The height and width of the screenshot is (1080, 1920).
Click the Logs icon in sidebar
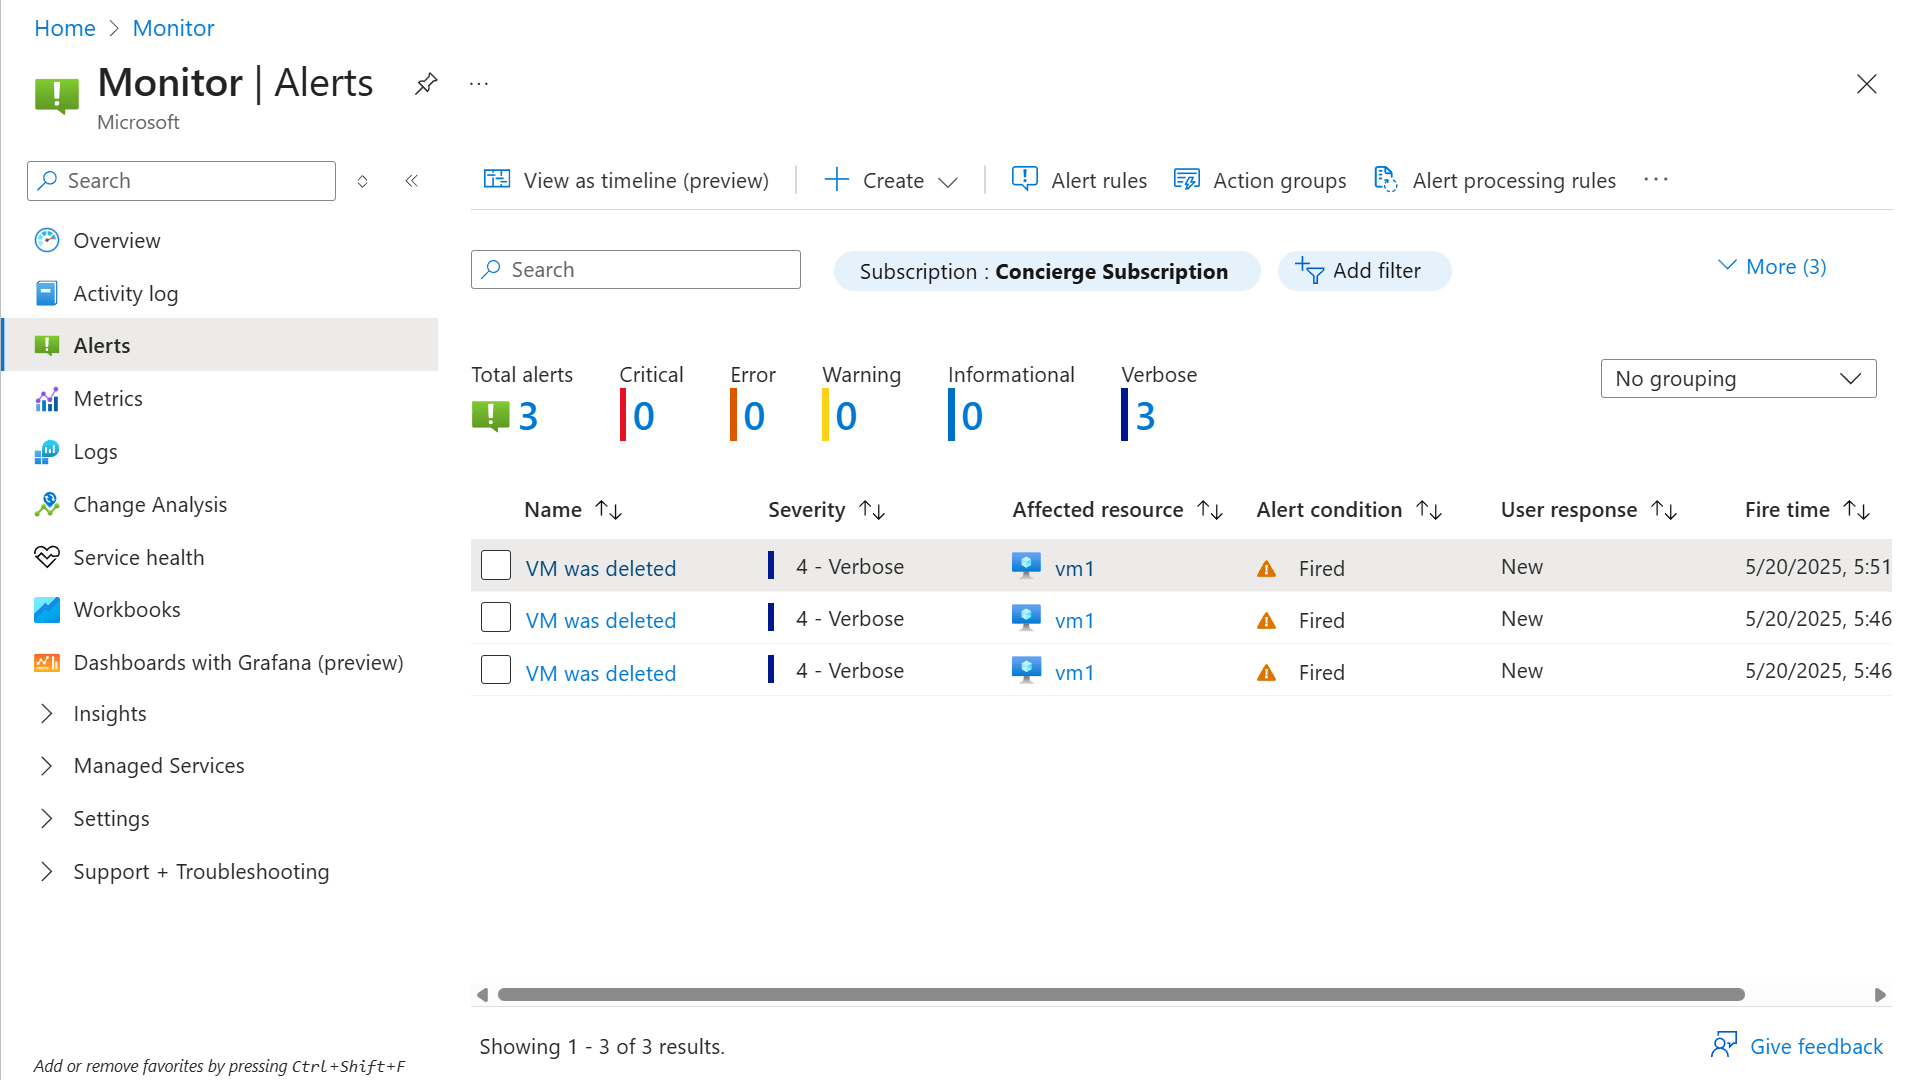coord(47,452)
